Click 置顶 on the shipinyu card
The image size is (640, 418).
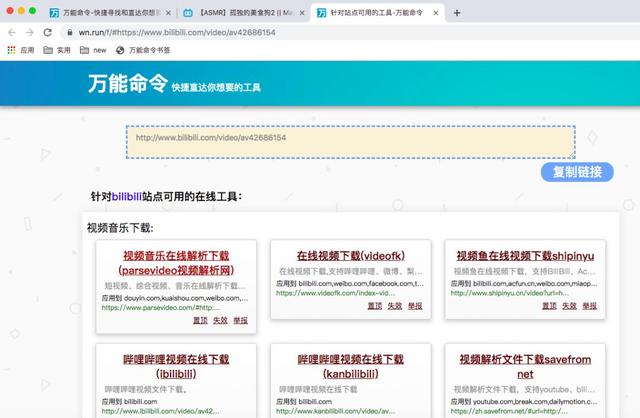pos(549,306)
